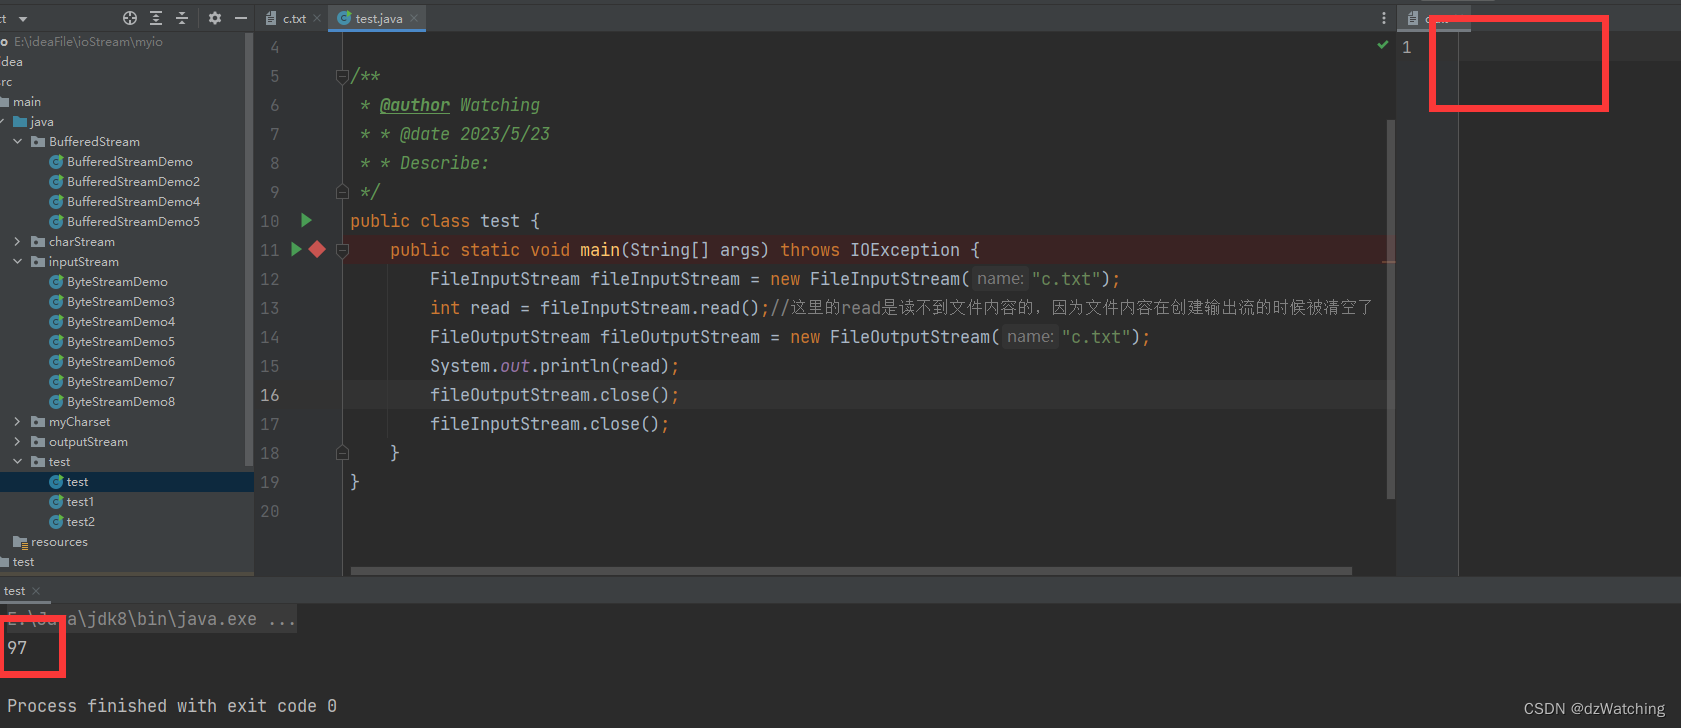This screenshot has height=728, width=1681.
Task: Click the Select Opened File locate icon
Action: pyautogui.click(x=130, y=18)
